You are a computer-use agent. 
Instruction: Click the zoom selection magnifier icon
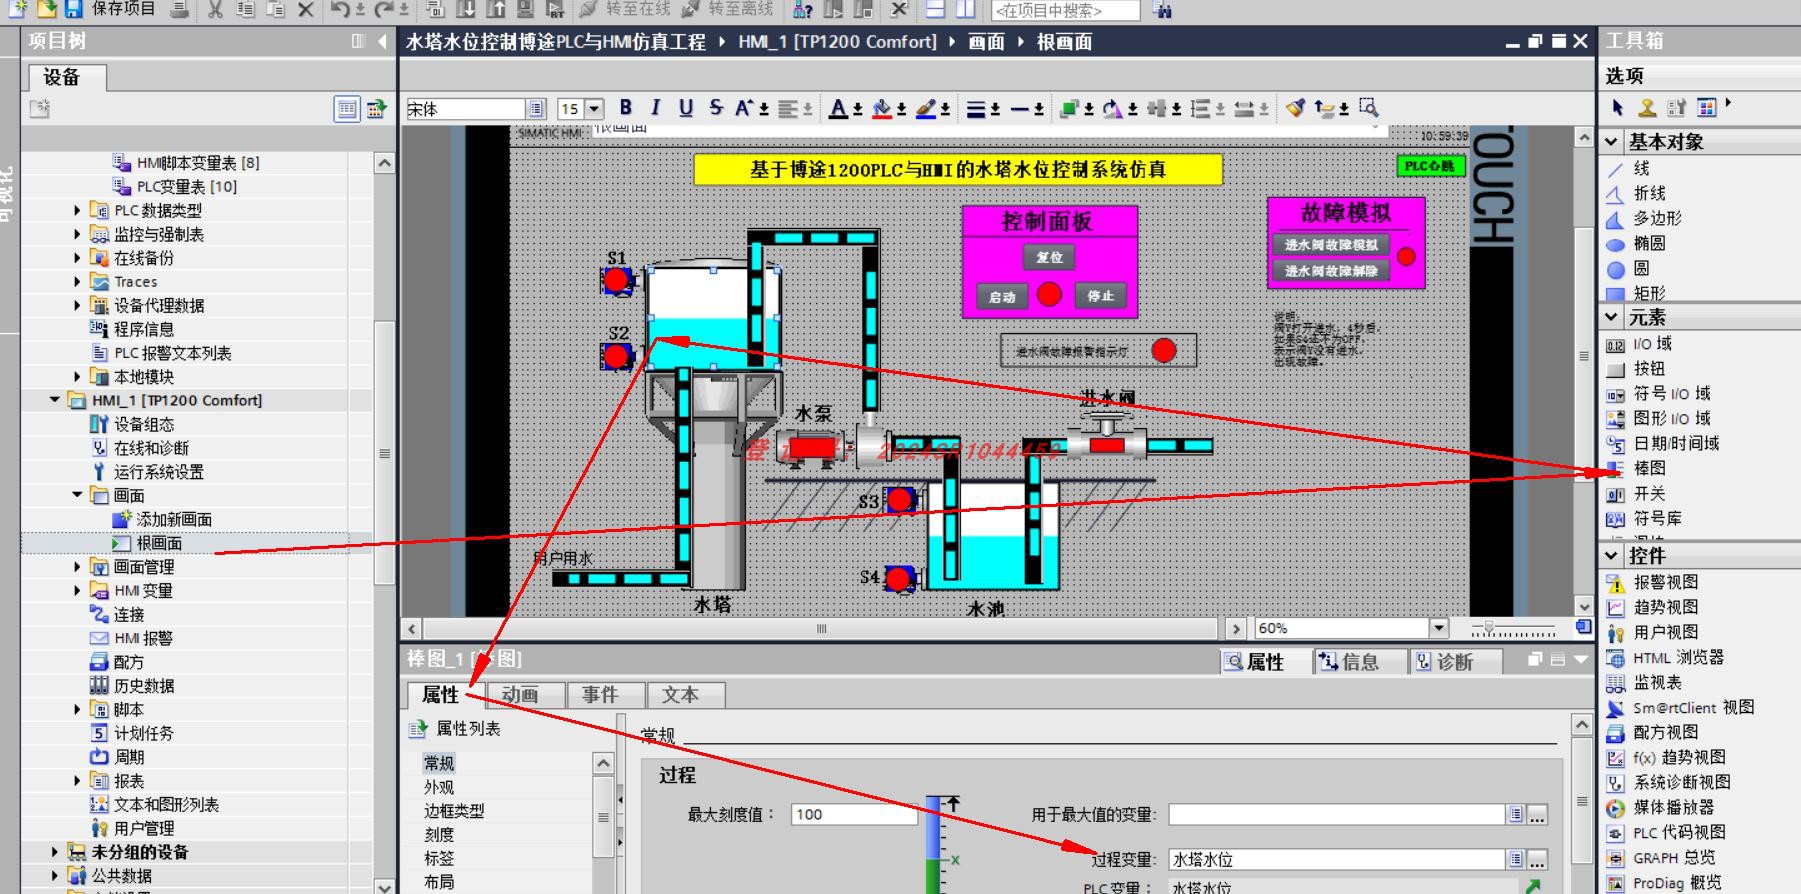[1369, 107]
